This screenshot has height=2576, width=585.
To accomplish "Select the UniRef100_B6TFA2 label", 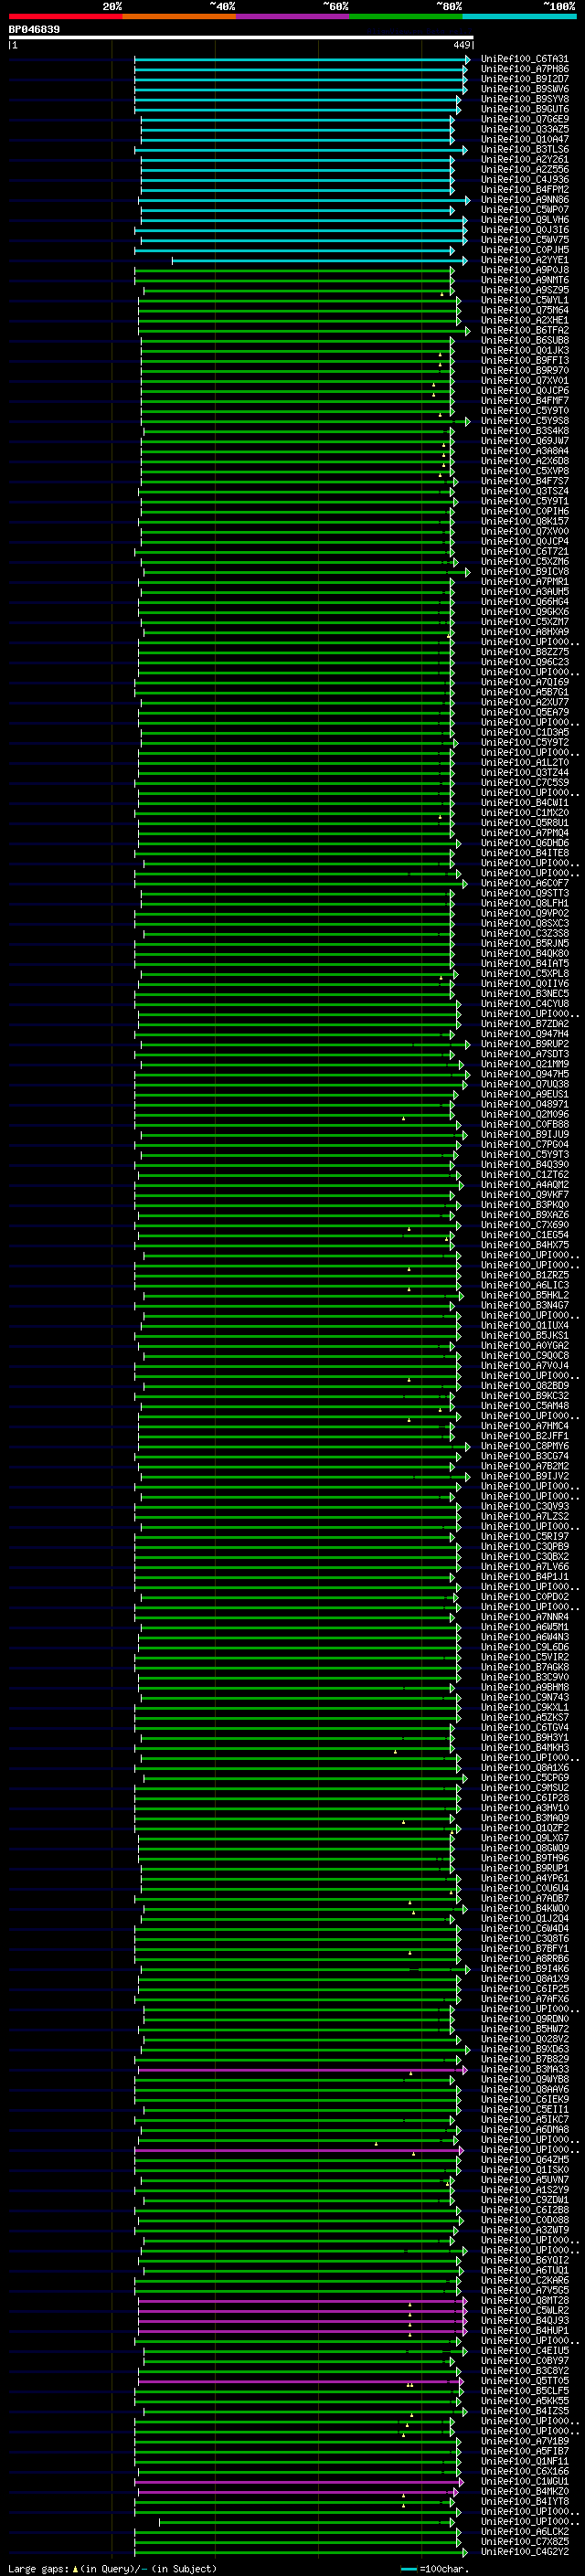I will pyautogui.click(x=524, y=331).
